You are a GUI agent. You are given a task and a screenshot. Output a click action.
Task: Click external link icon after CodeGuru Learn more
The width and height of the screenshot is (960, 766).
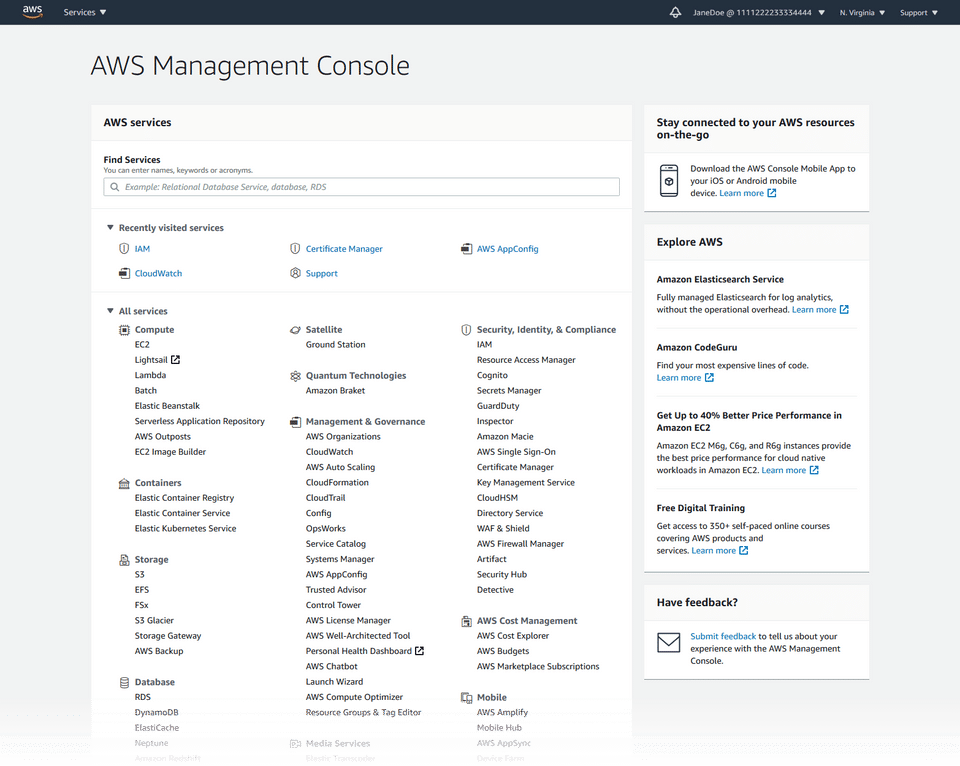[709, 377]
